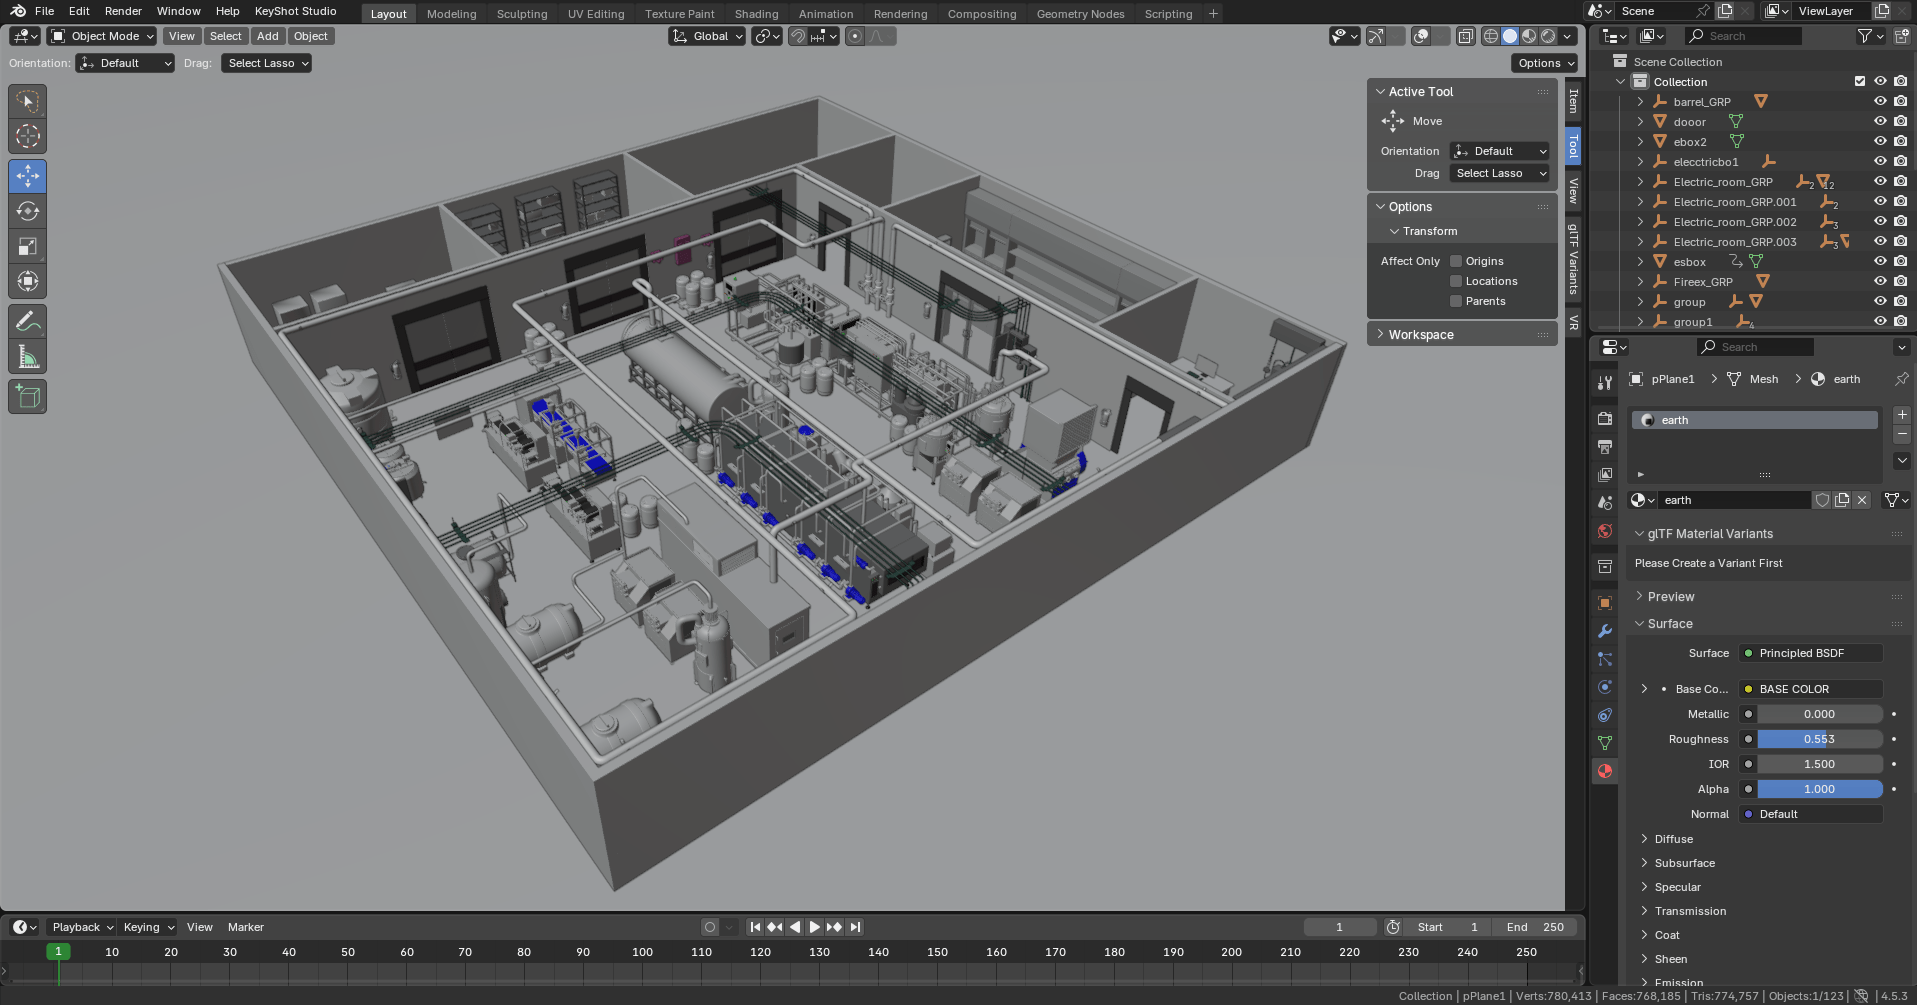
Task: Select the Cursor tool in the toolbar
Action: [x=28, y=137]
